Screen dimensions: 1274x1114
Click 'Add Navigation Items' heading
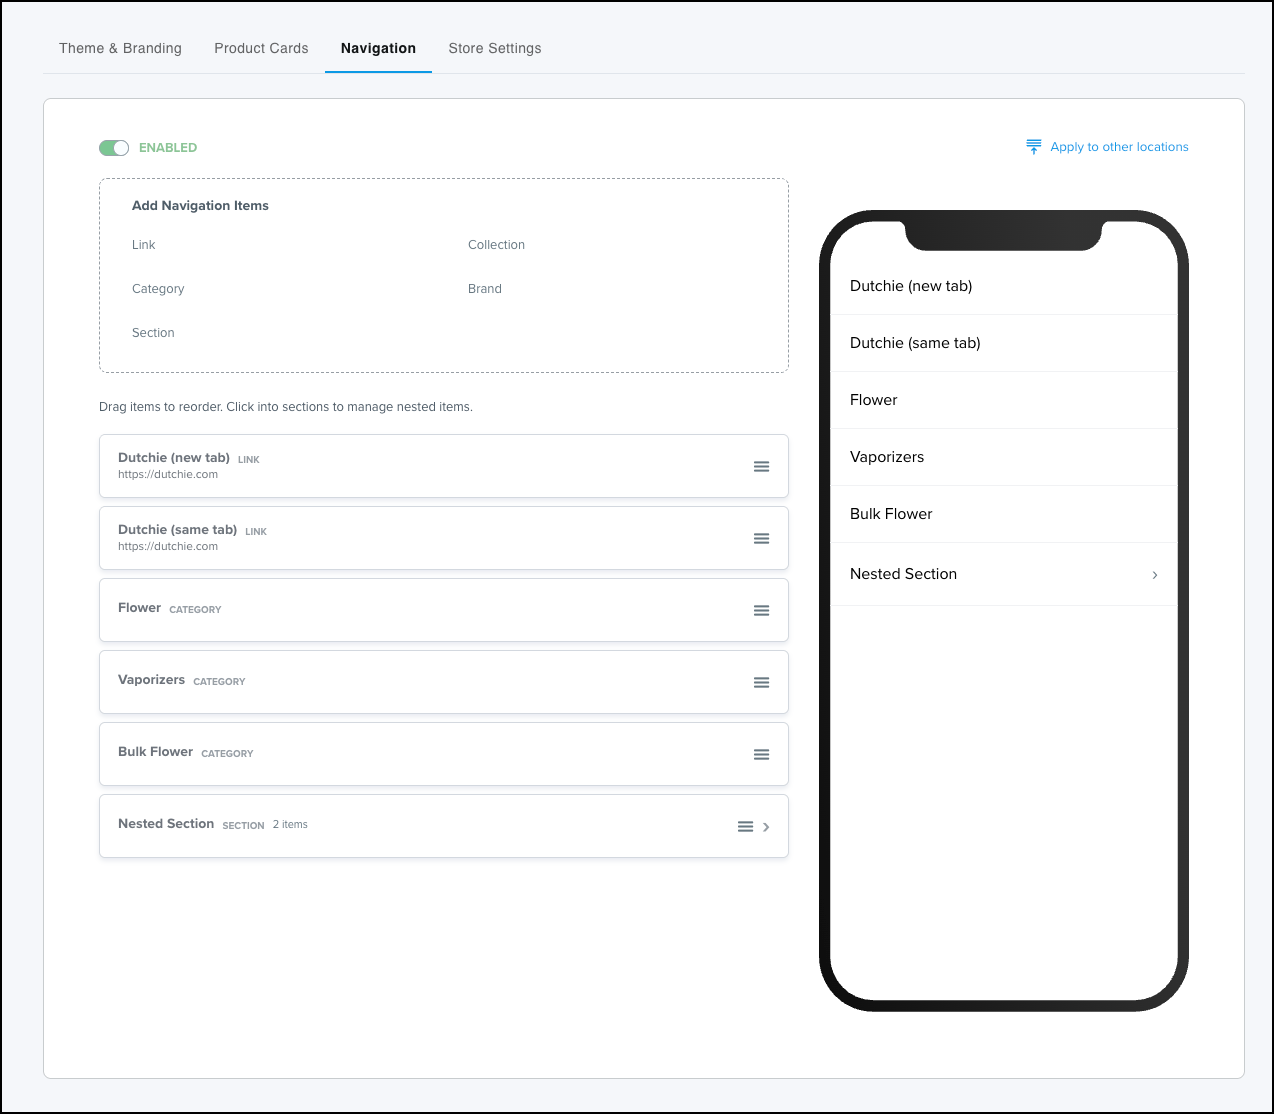click(200, 205)
